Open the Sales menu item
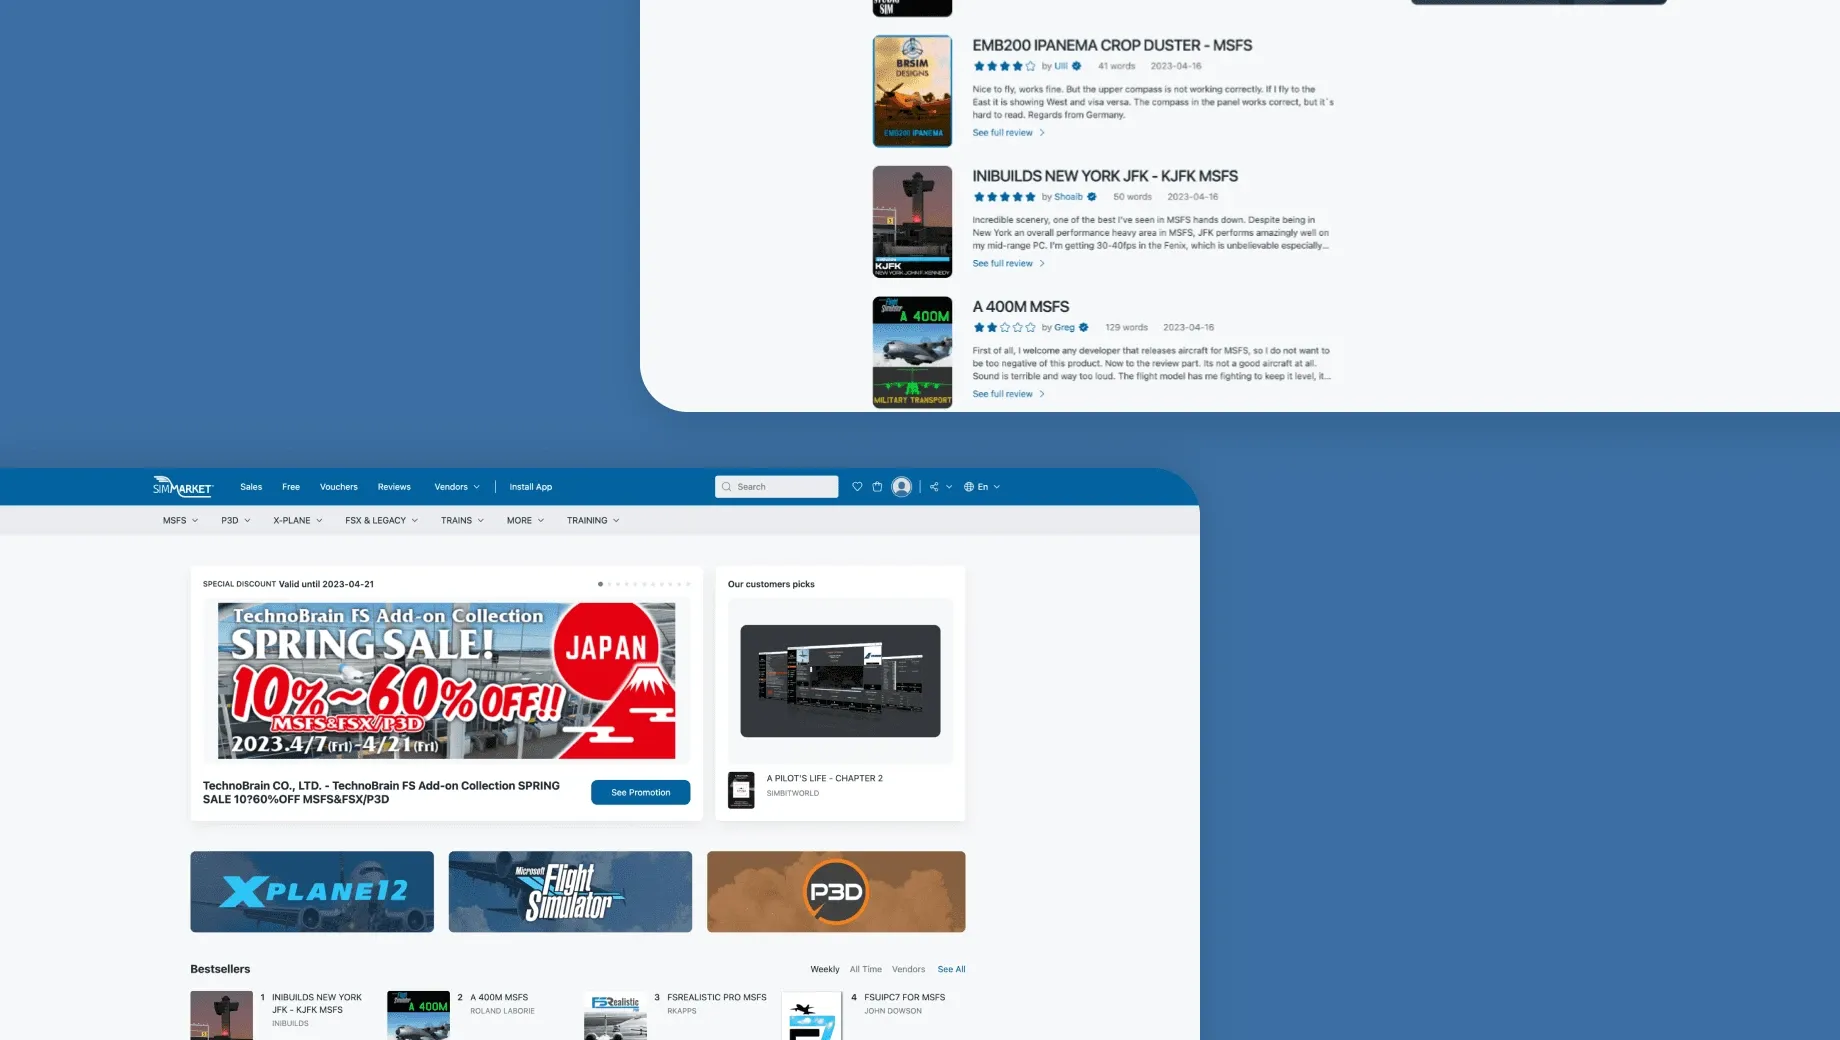This screenshot has height=1040, width=1840. pos(251,487)
